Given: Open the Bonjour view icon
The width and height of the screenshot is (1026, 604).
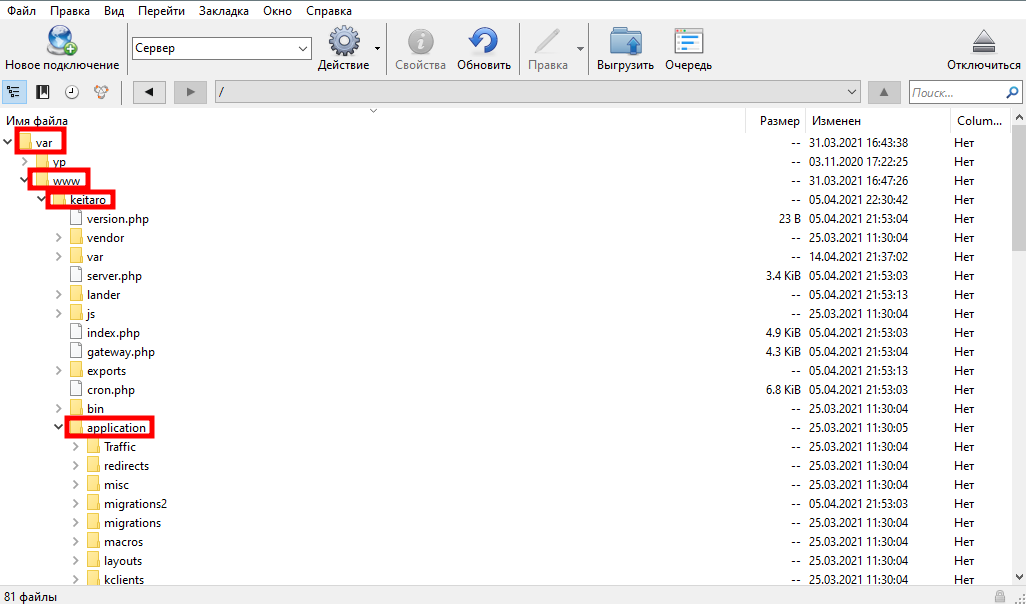Looking at the screenshot, I should 101,92.
